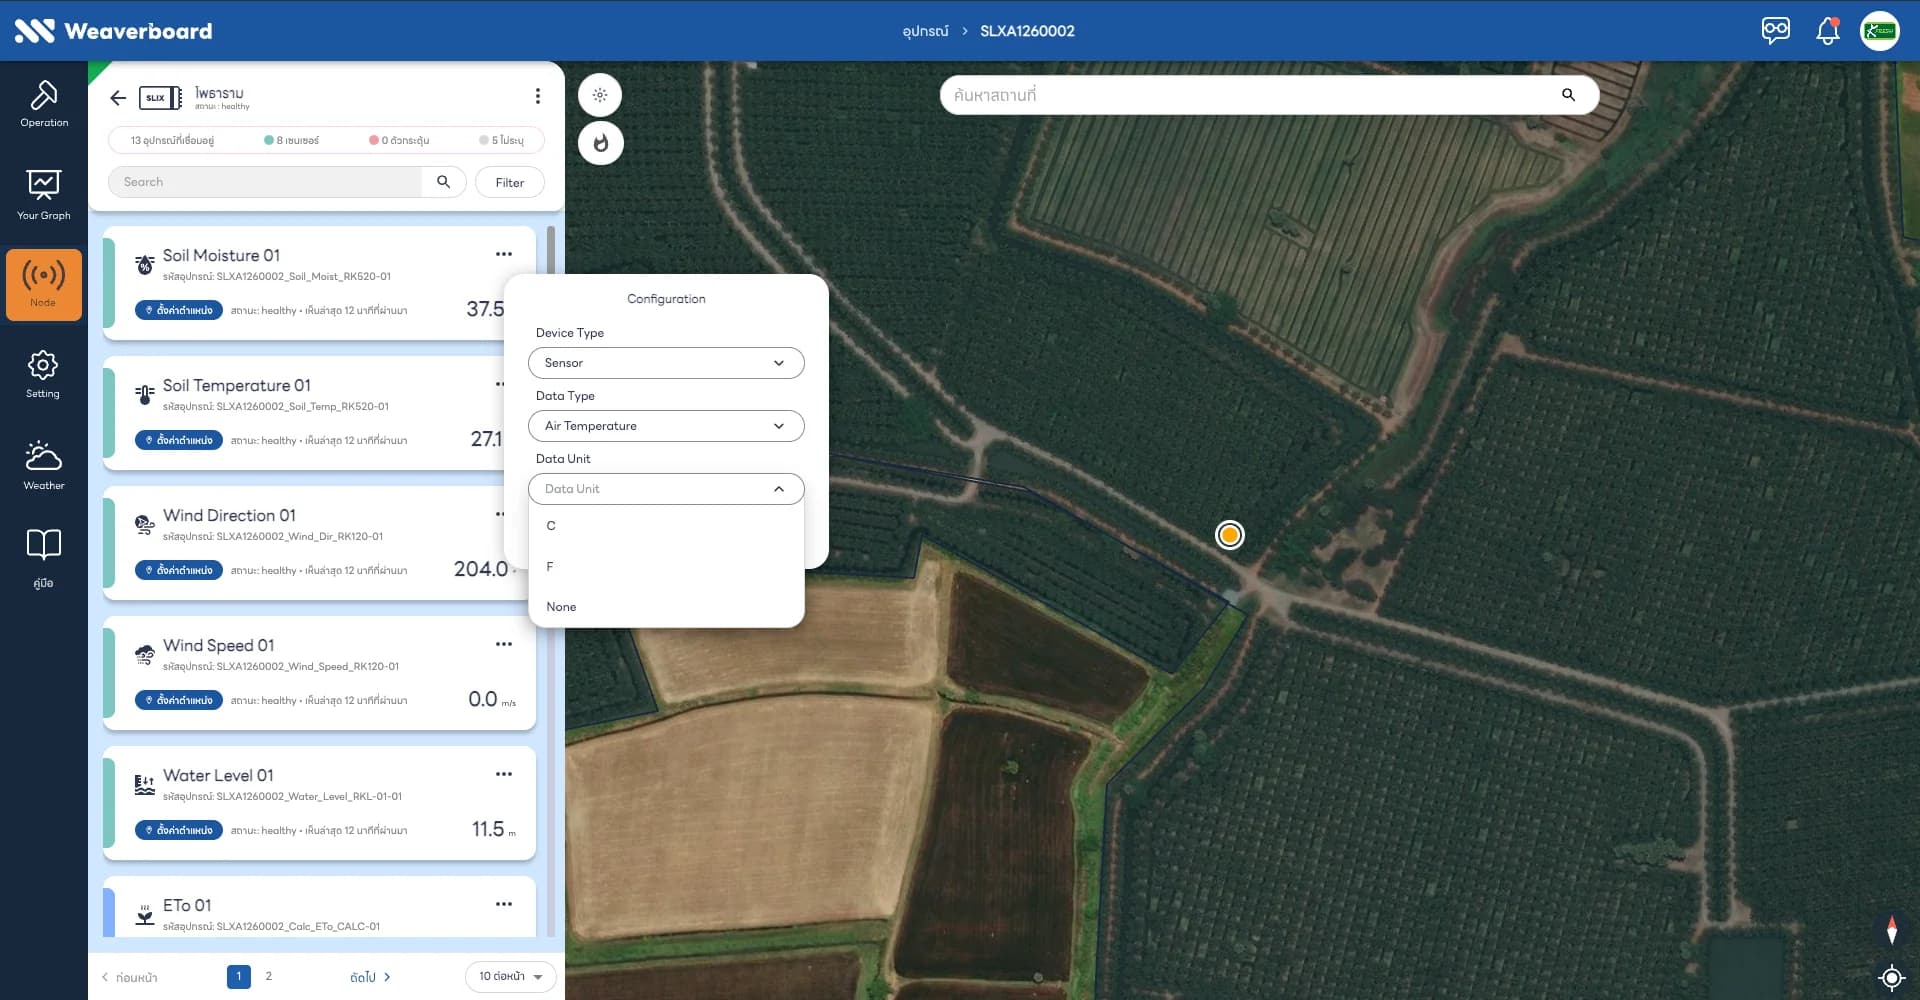Screen dimensions: 1920x1000
Task: Open the Weather sidebar section
Action: click(44, 465)
